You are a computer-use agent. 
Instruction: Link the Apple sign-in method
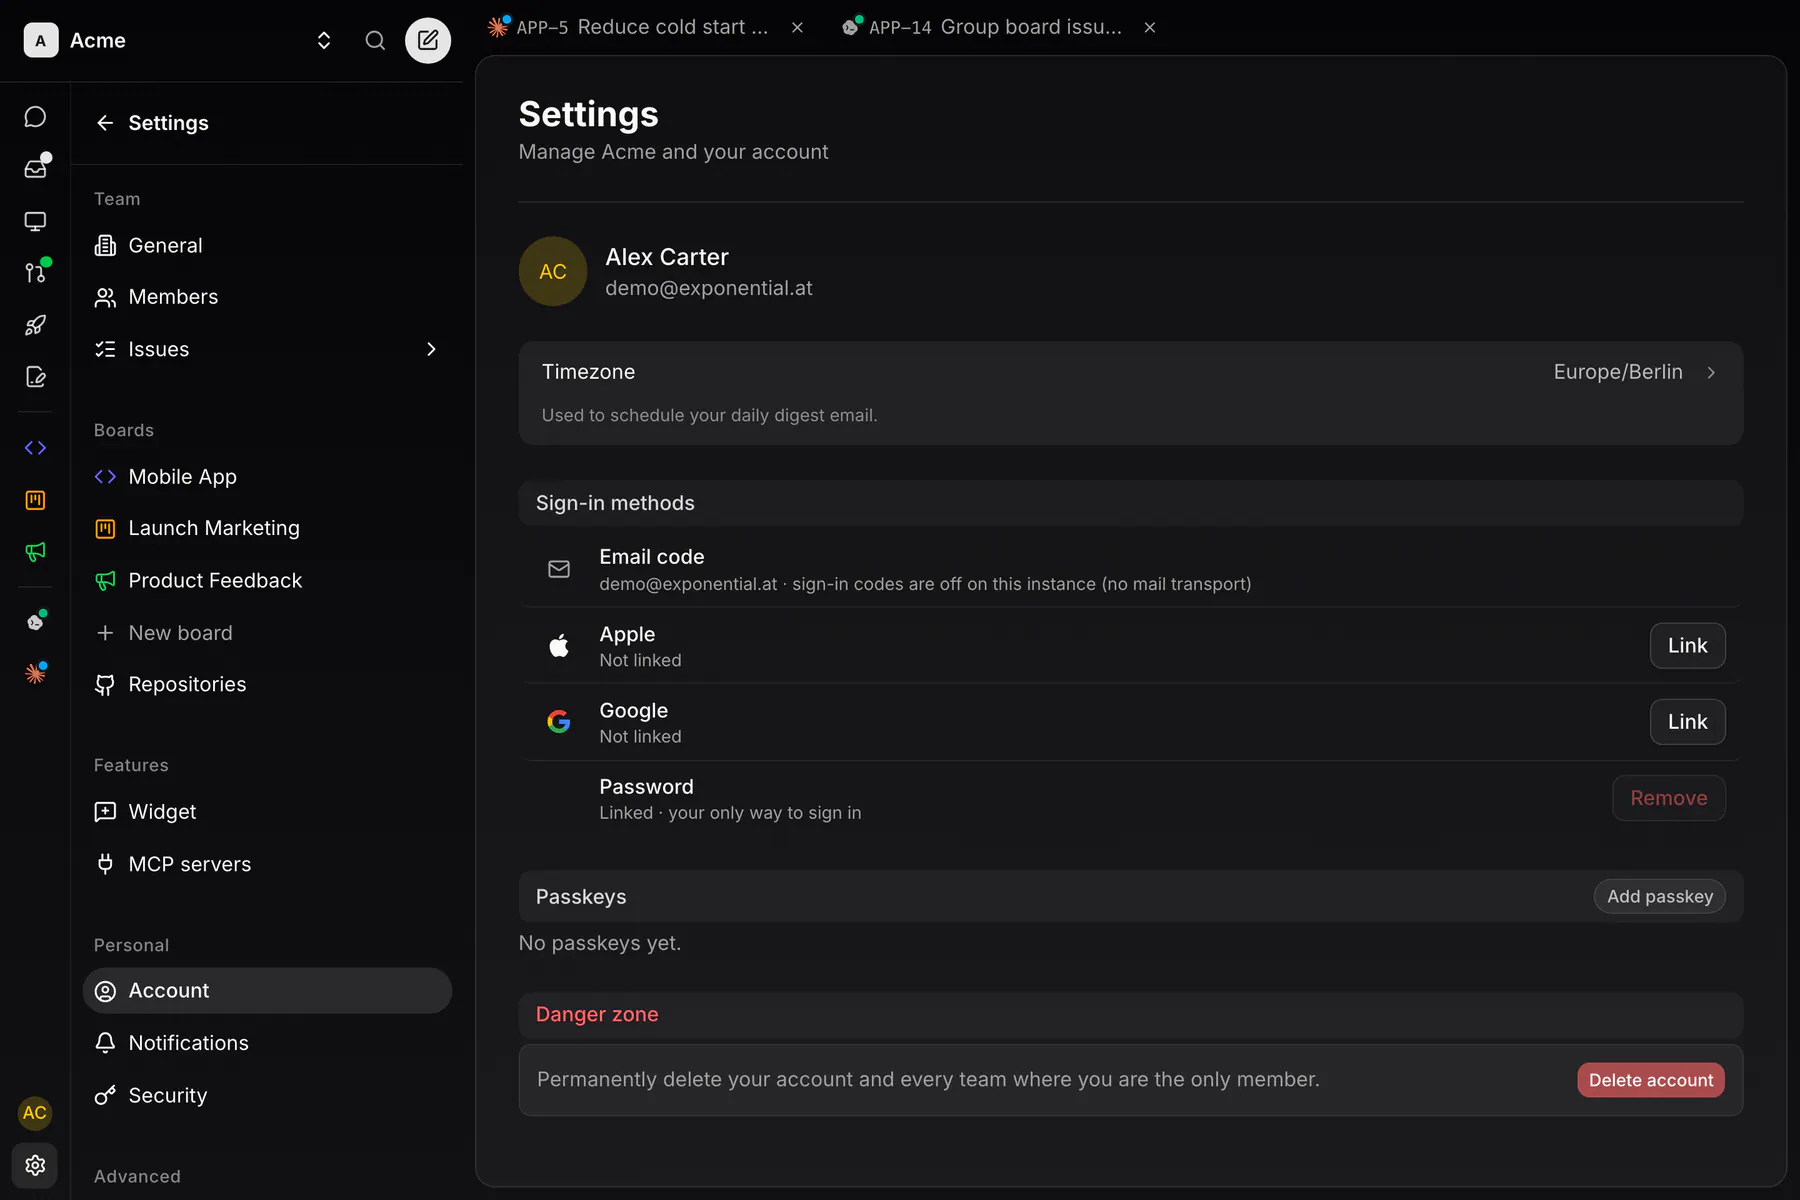(1687, 646)
